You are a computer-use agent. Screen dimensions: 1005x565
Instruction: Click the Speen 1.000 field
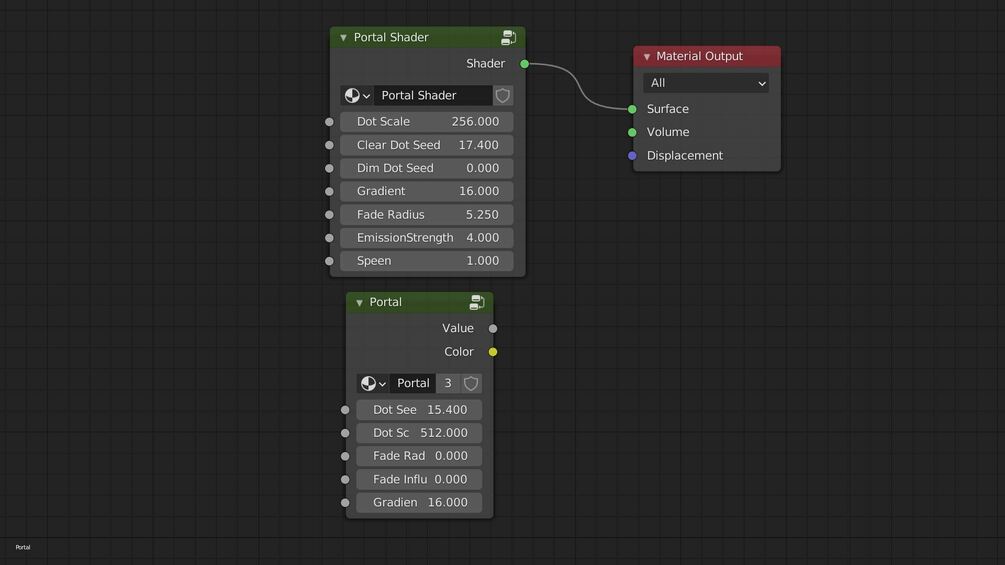427,261
